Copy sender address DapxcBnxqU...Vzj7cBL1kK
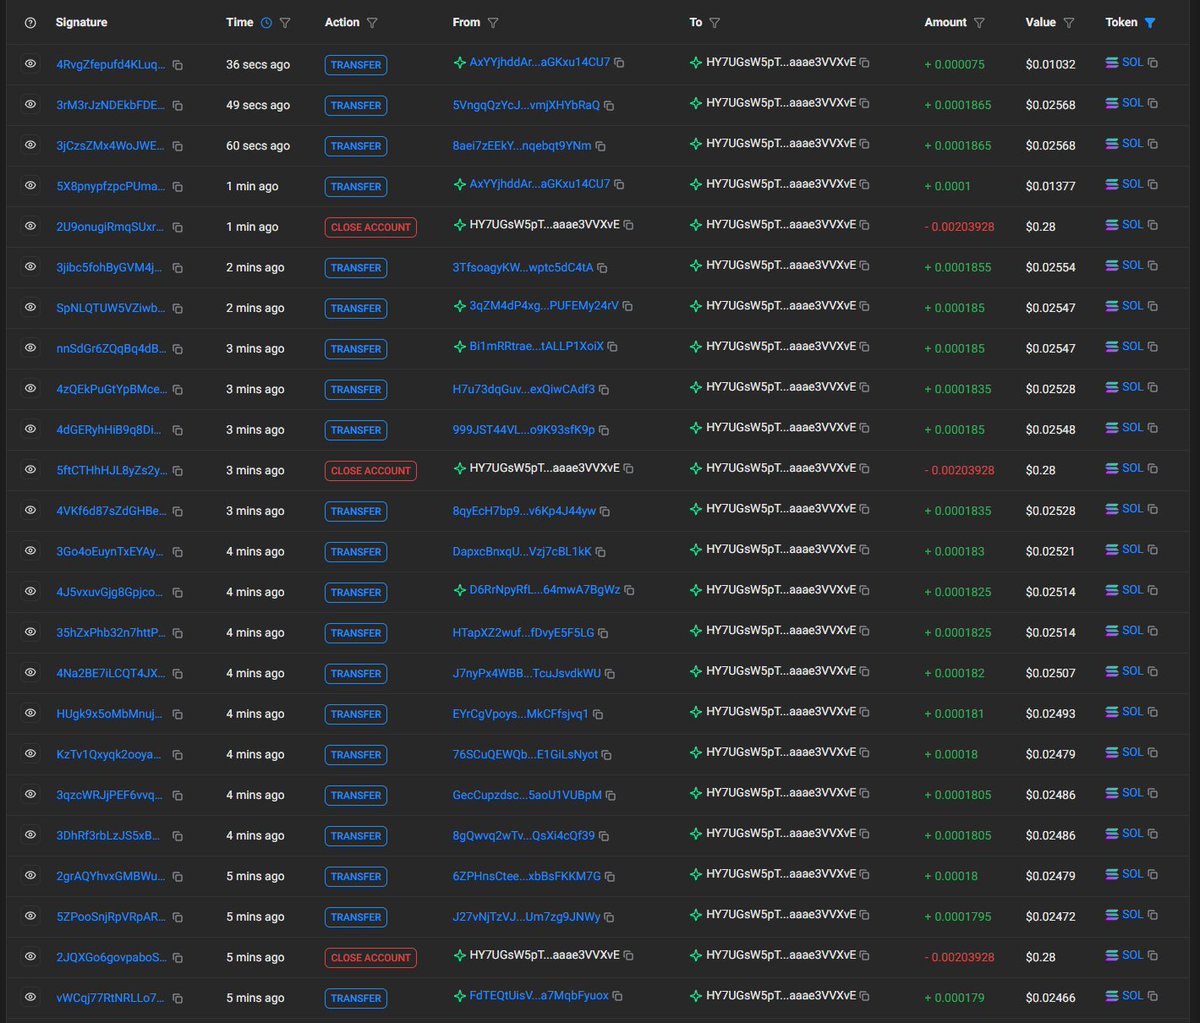The height and width of the screenshot is (1023, 1200). pyautogui.click(x=601, y=552)
